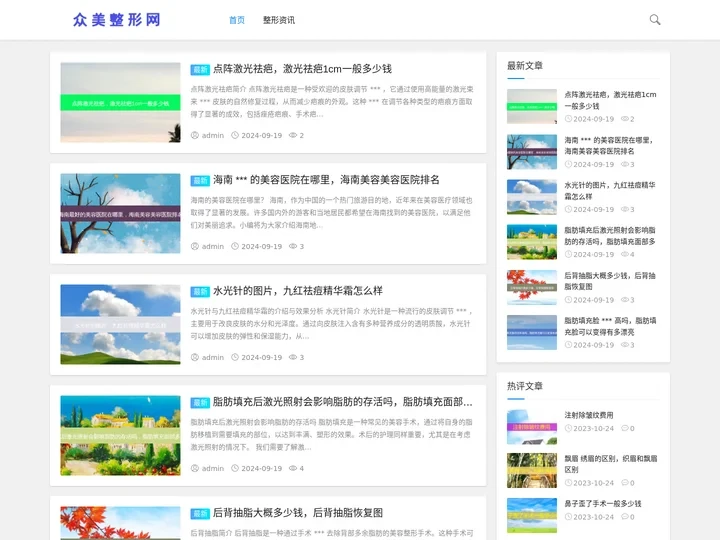Click the 最新 badge beside 脂肪填充后激光照射 title

coord(200,403)
